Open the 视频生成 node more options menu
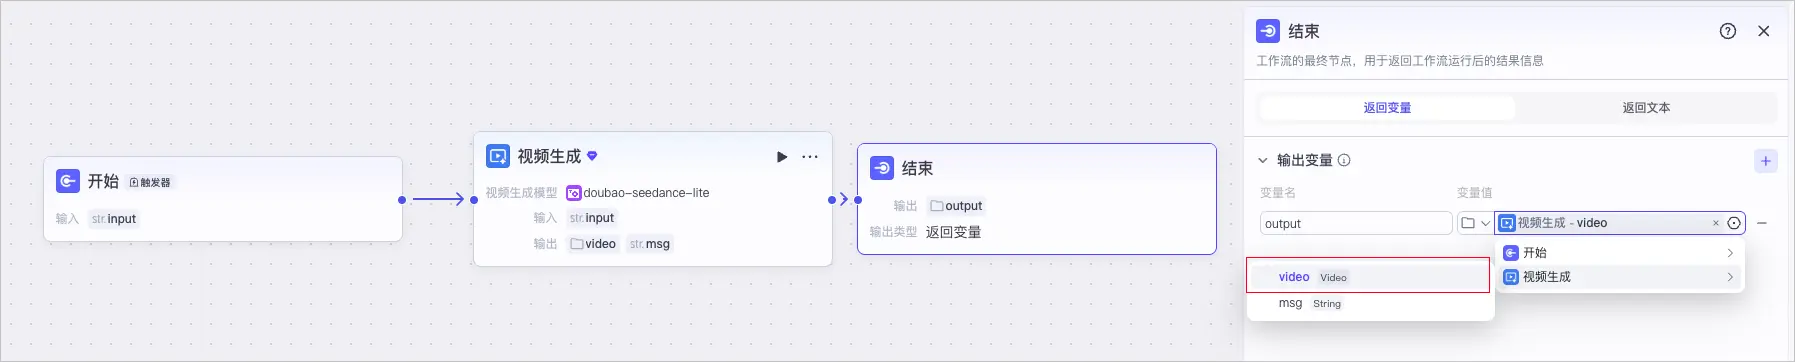 [810, 157]
